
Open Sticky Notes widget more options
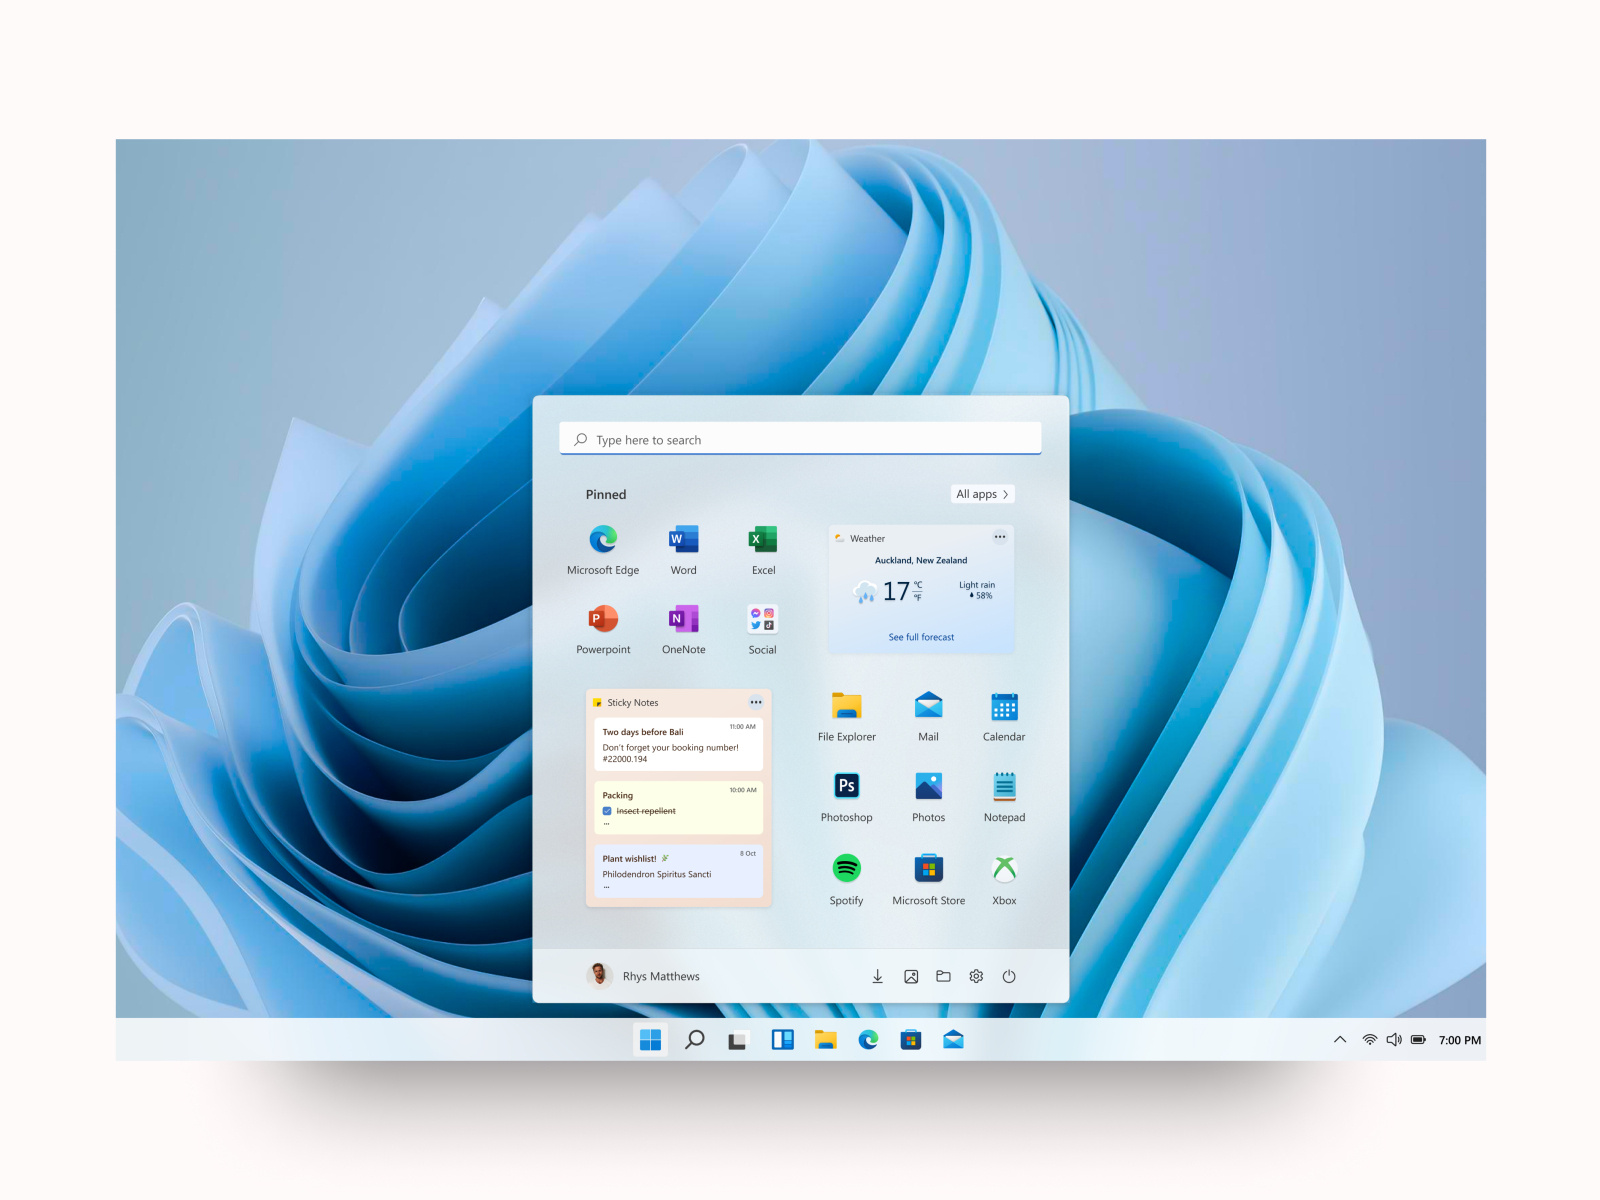pyautogui.click(x=756, y=702)
